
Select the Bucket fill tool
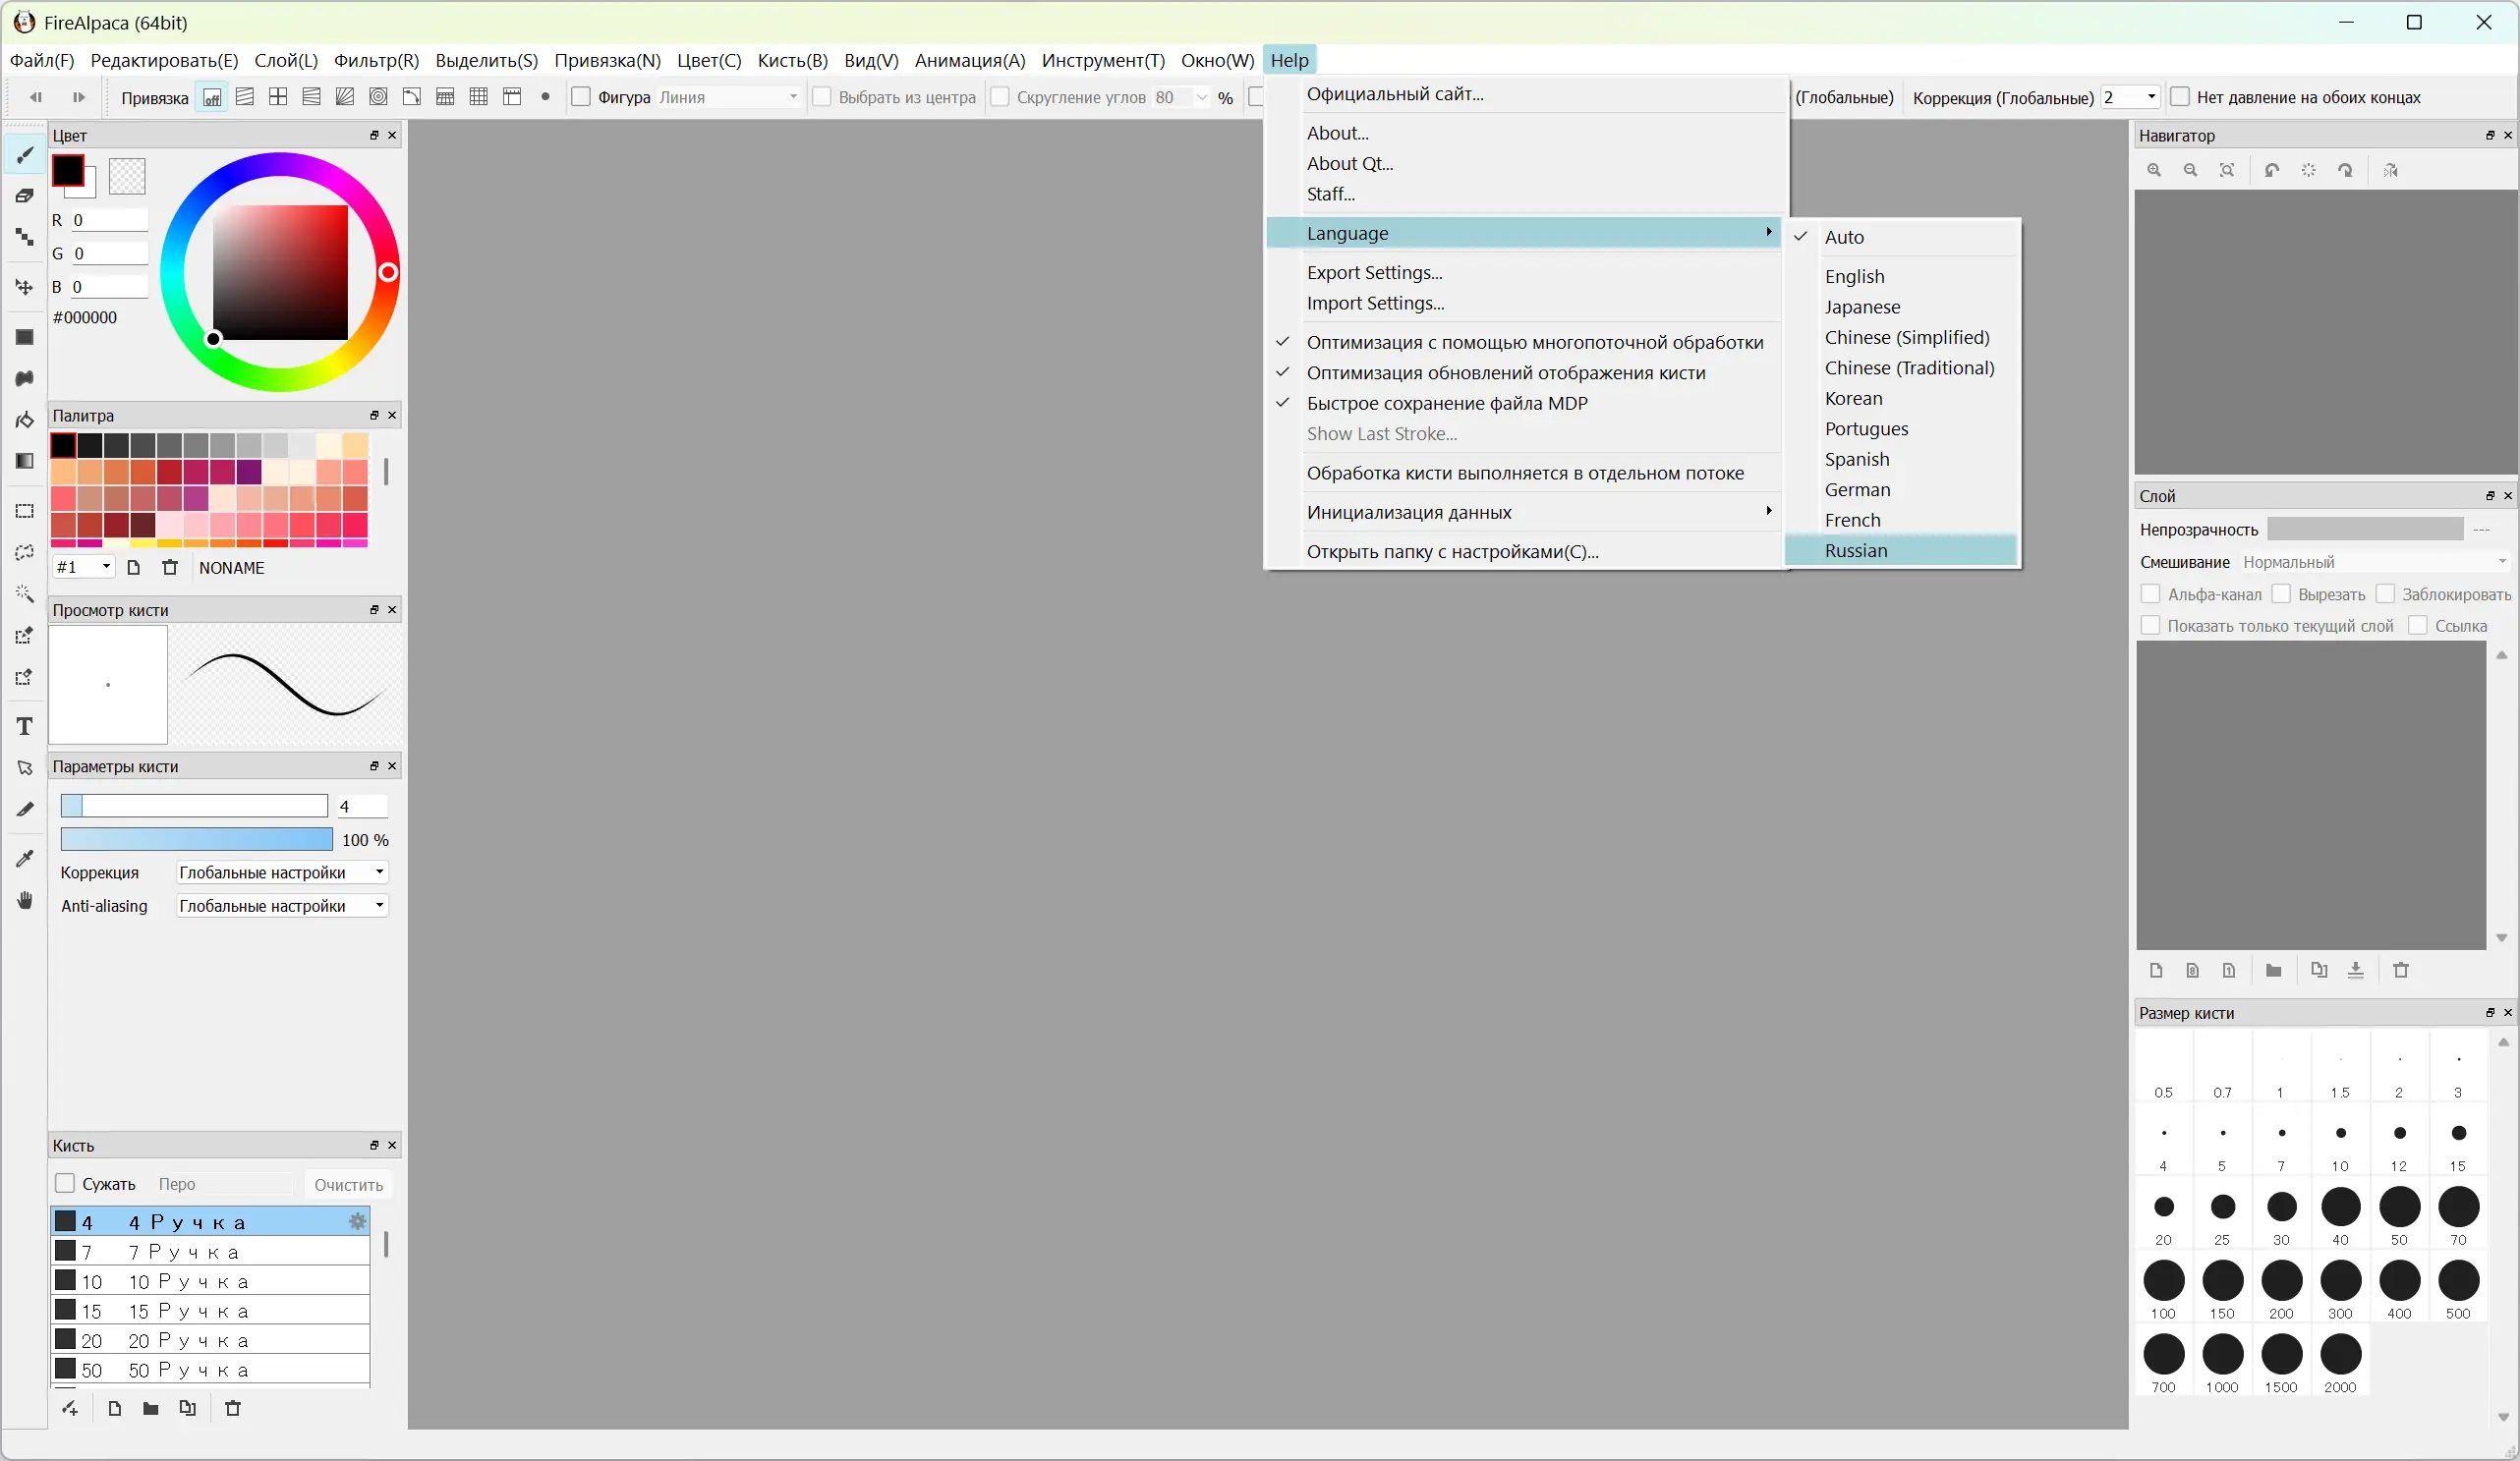pyautogui.click(x=25, y=419)
